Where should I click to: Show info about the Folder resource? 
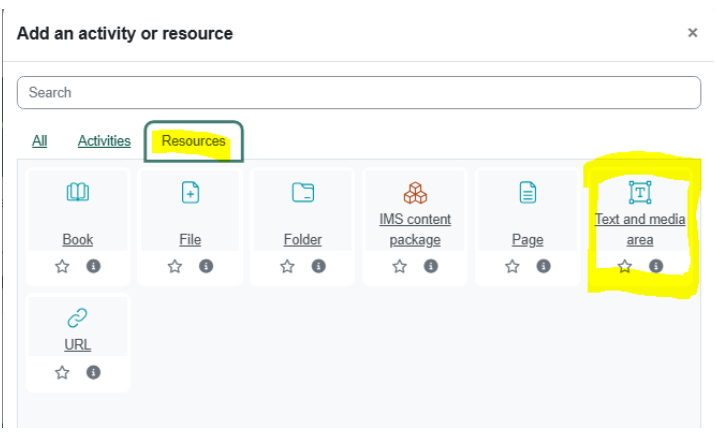pos(318,266)
